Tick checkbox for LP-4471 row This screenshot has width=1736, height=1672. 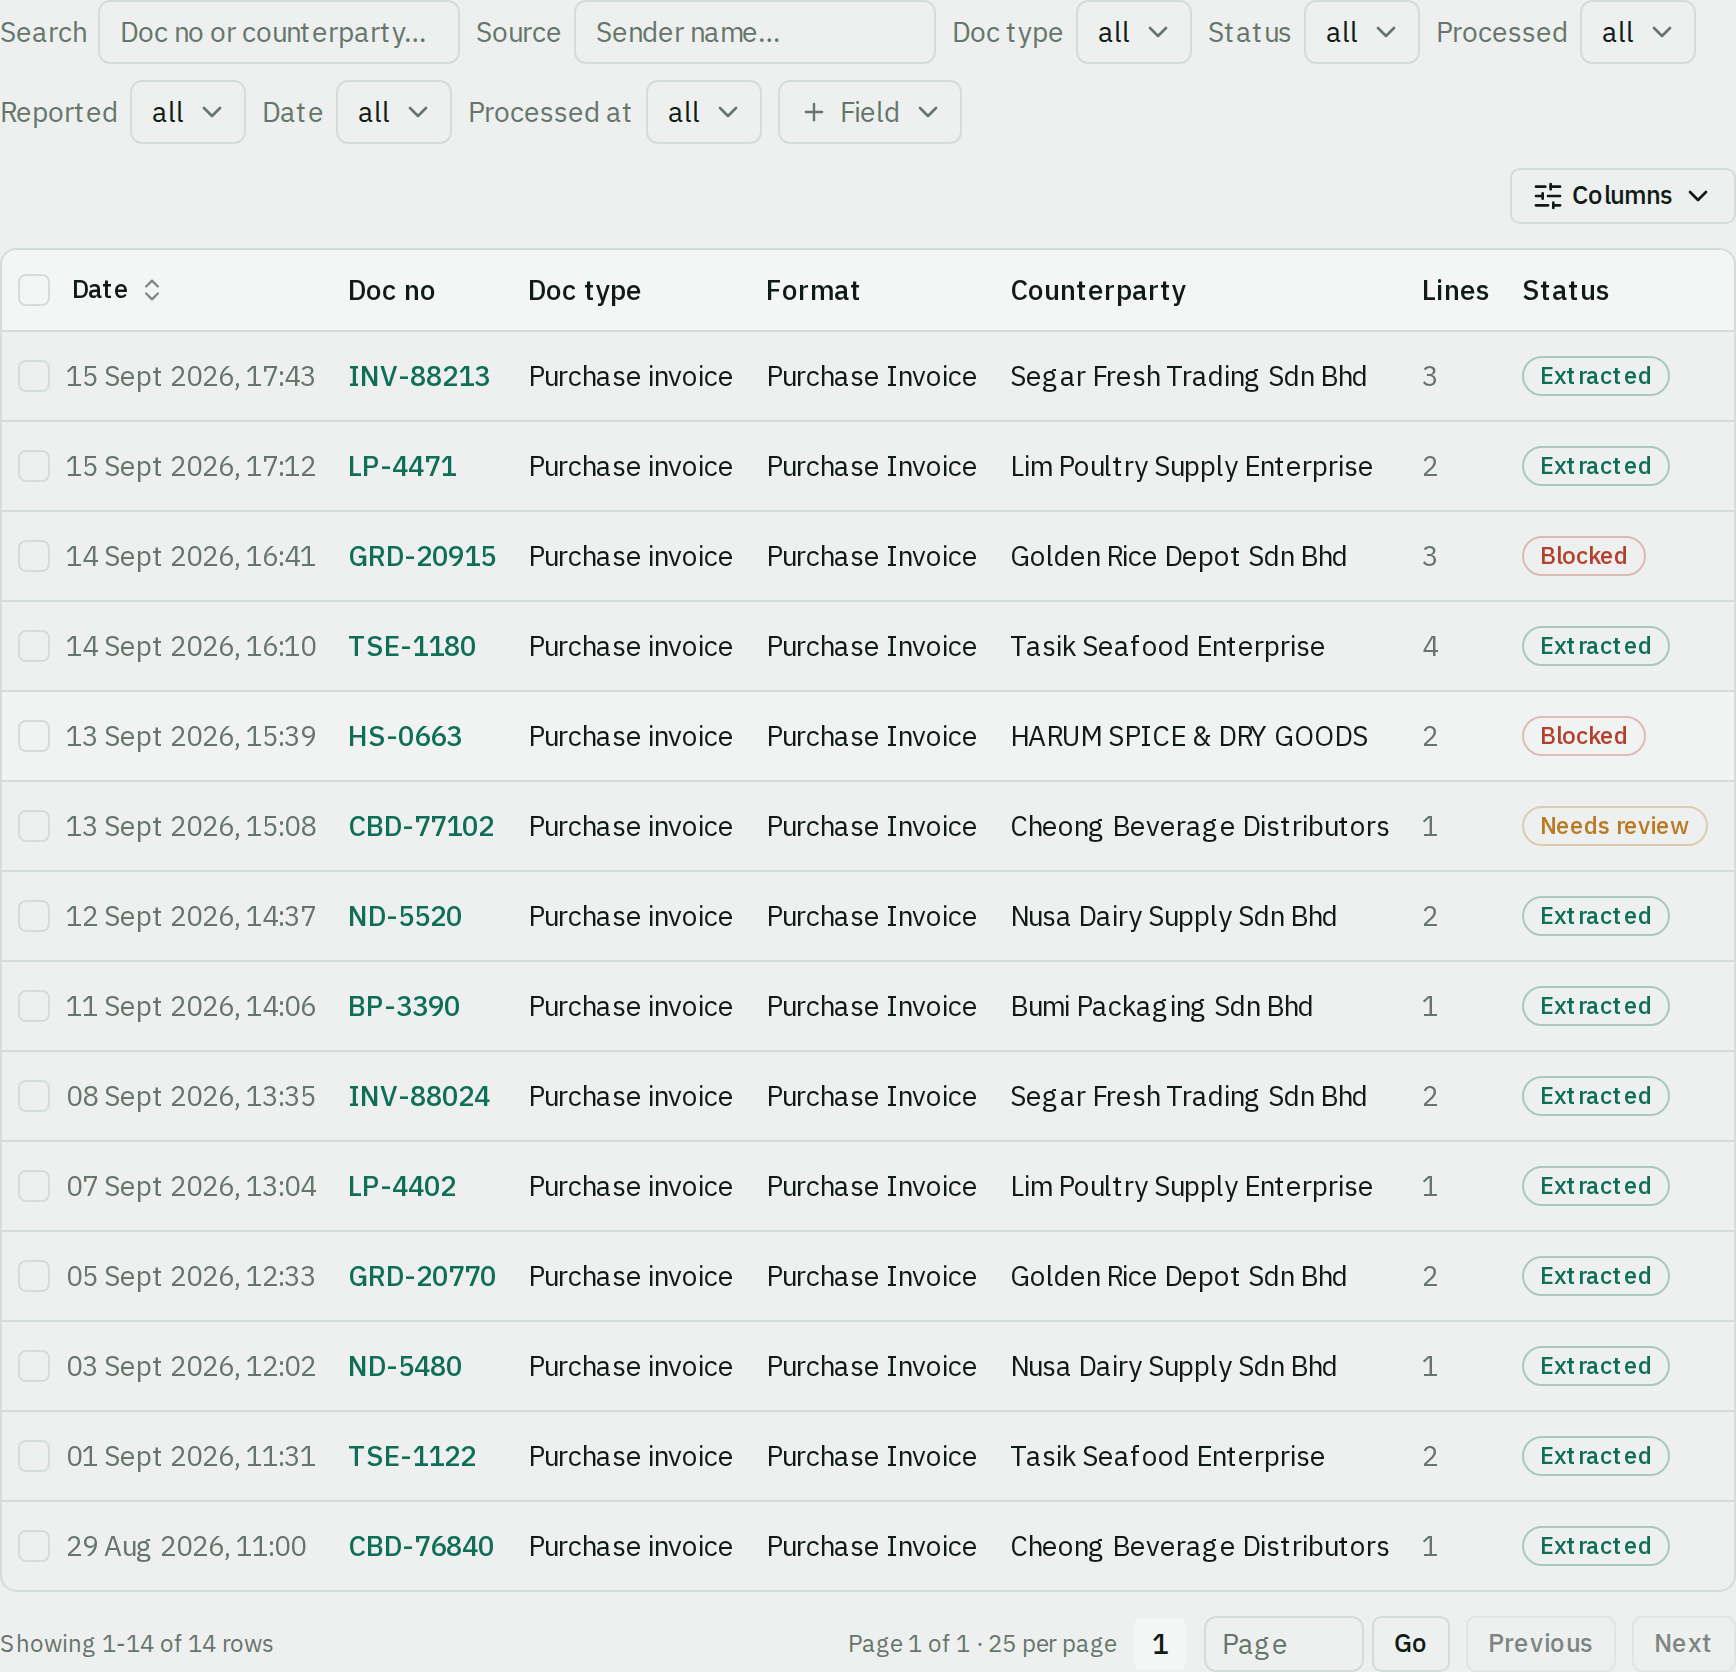[x=34, y=466]
